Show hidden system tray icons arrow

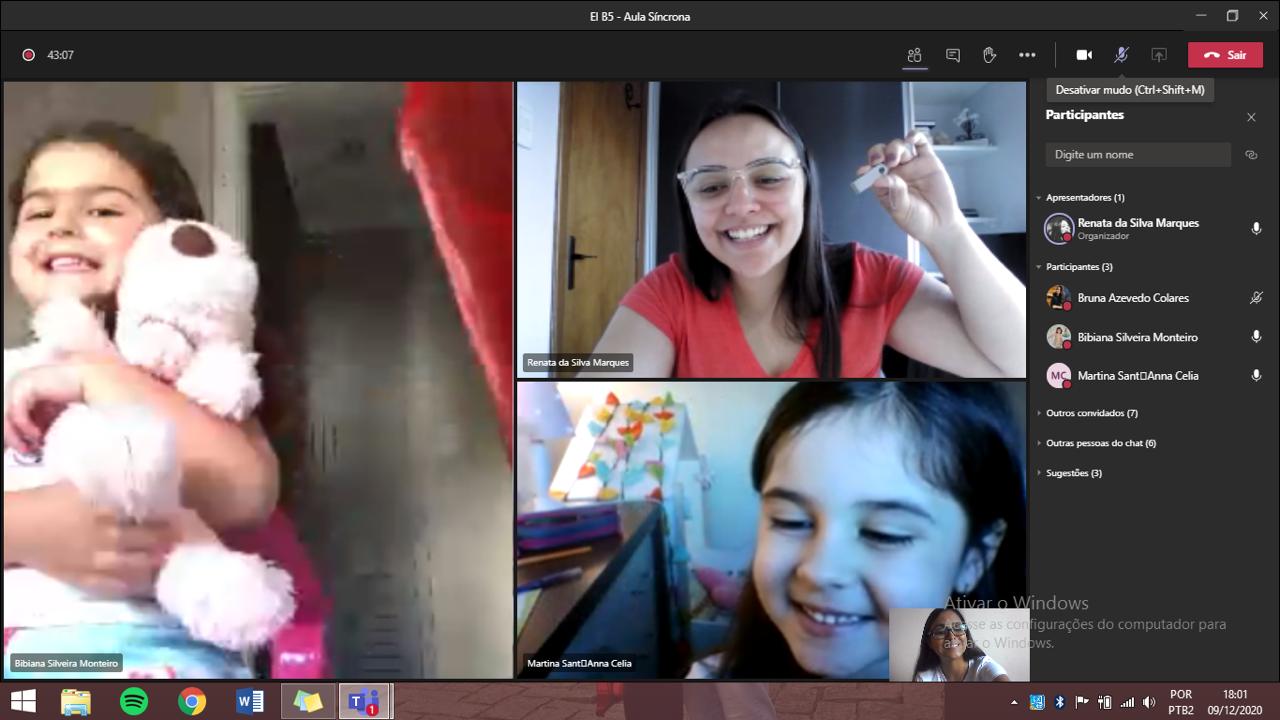[x=1015, y=702]
